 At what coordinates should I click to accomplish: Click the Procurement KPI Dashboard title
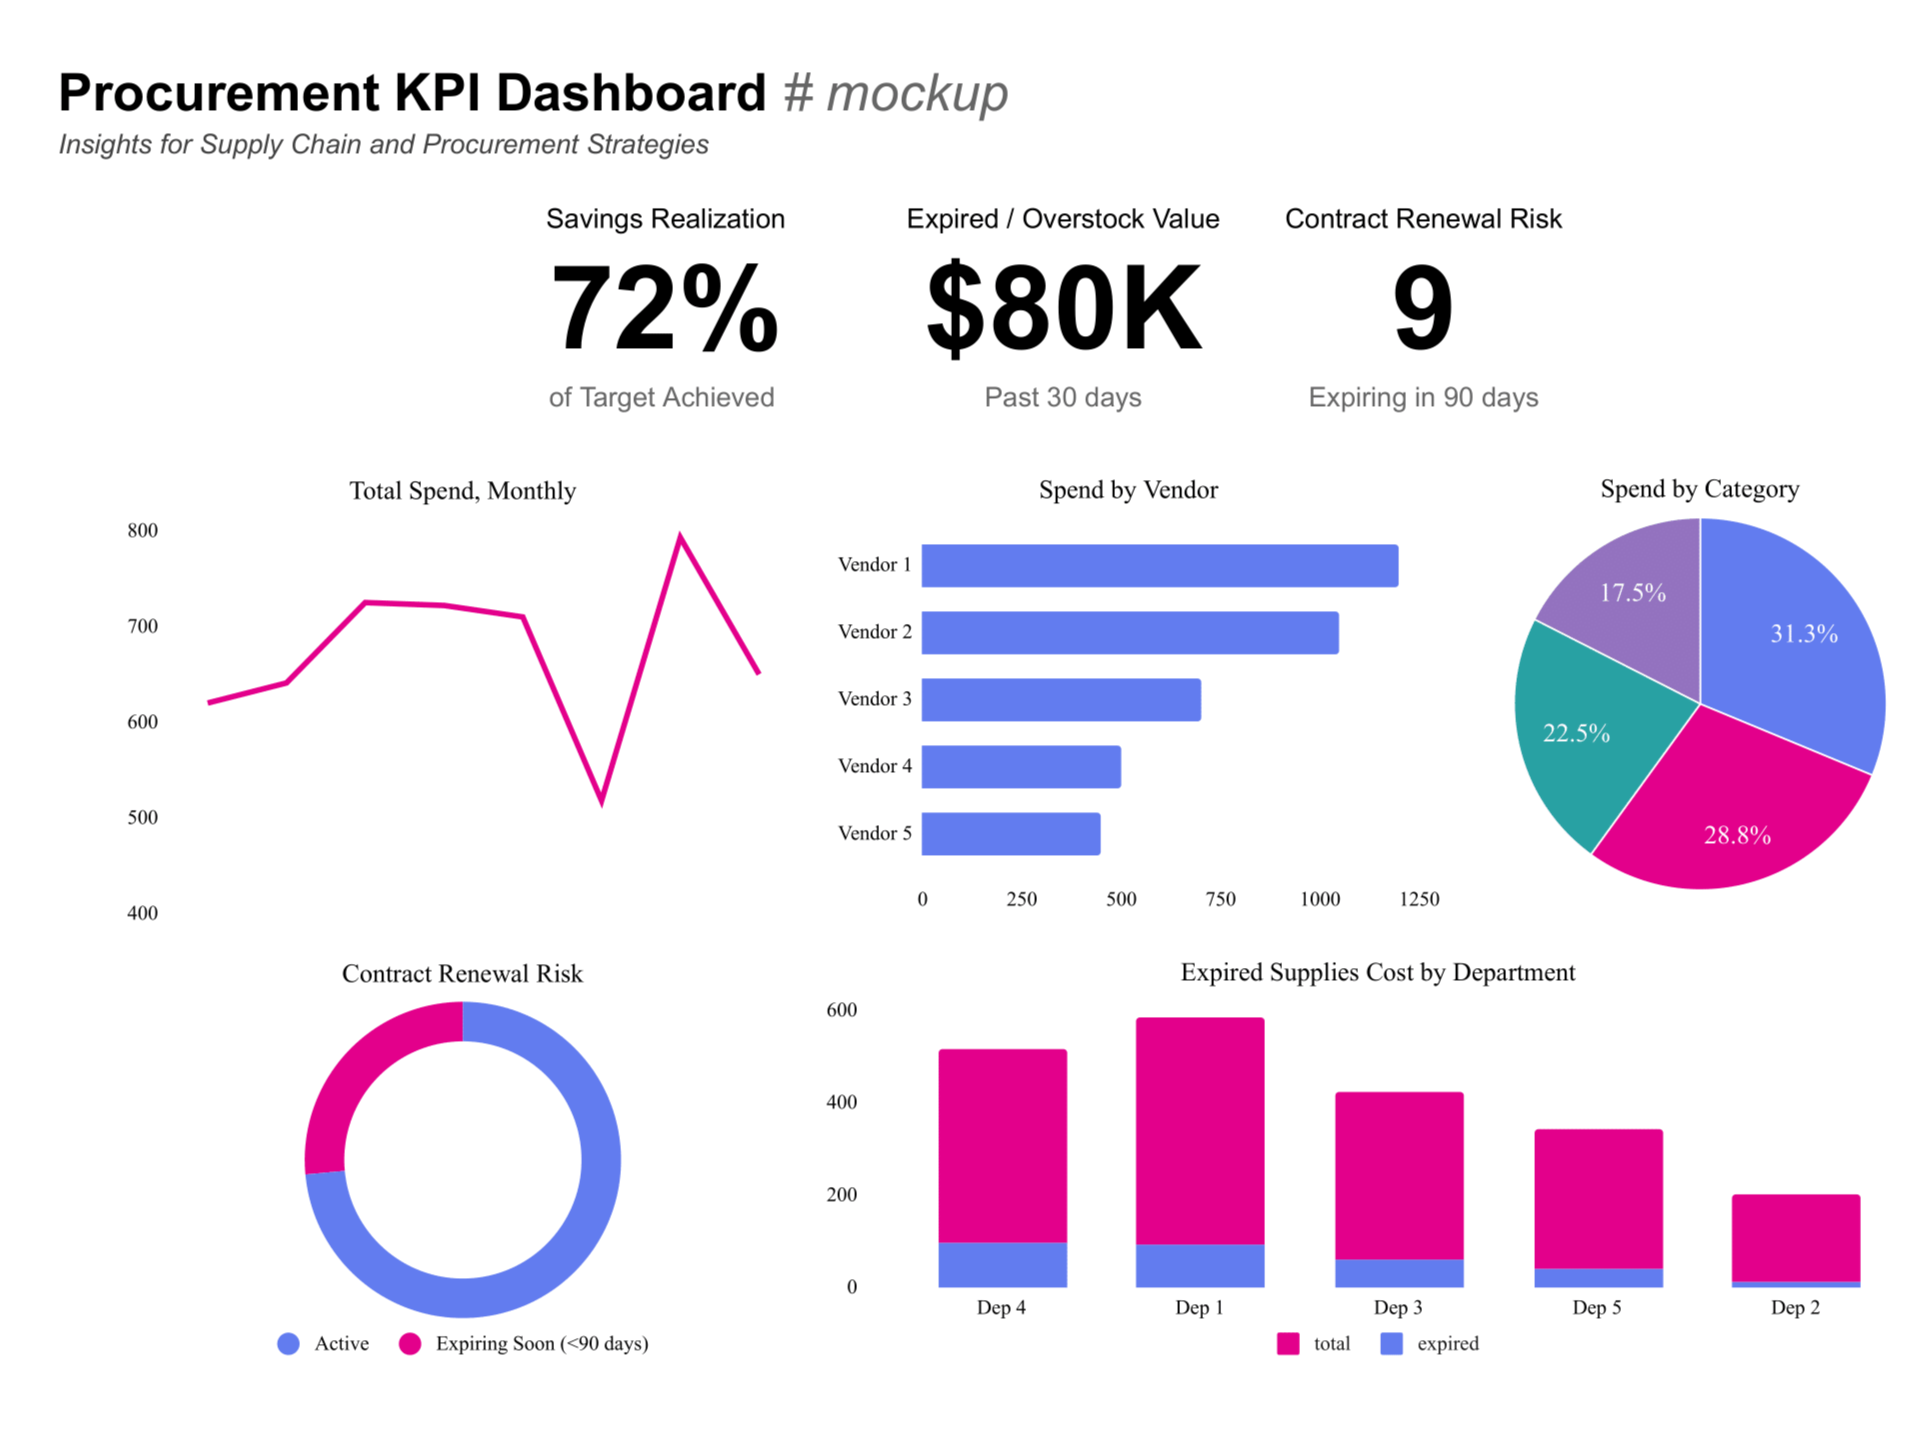coord(412,93)
